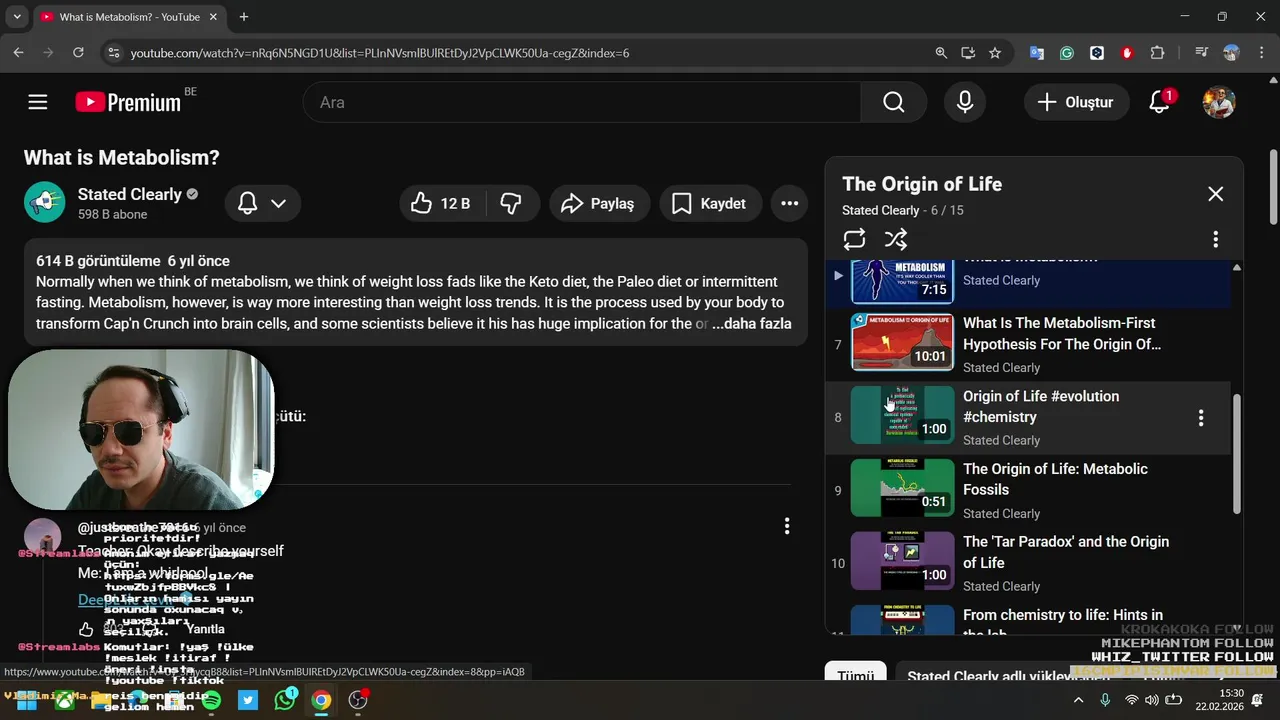Open taskbar volume control
Image resolution: width=1280 pixels, height=720 pixels.
pyautogui.click(x=1151, y=700)
